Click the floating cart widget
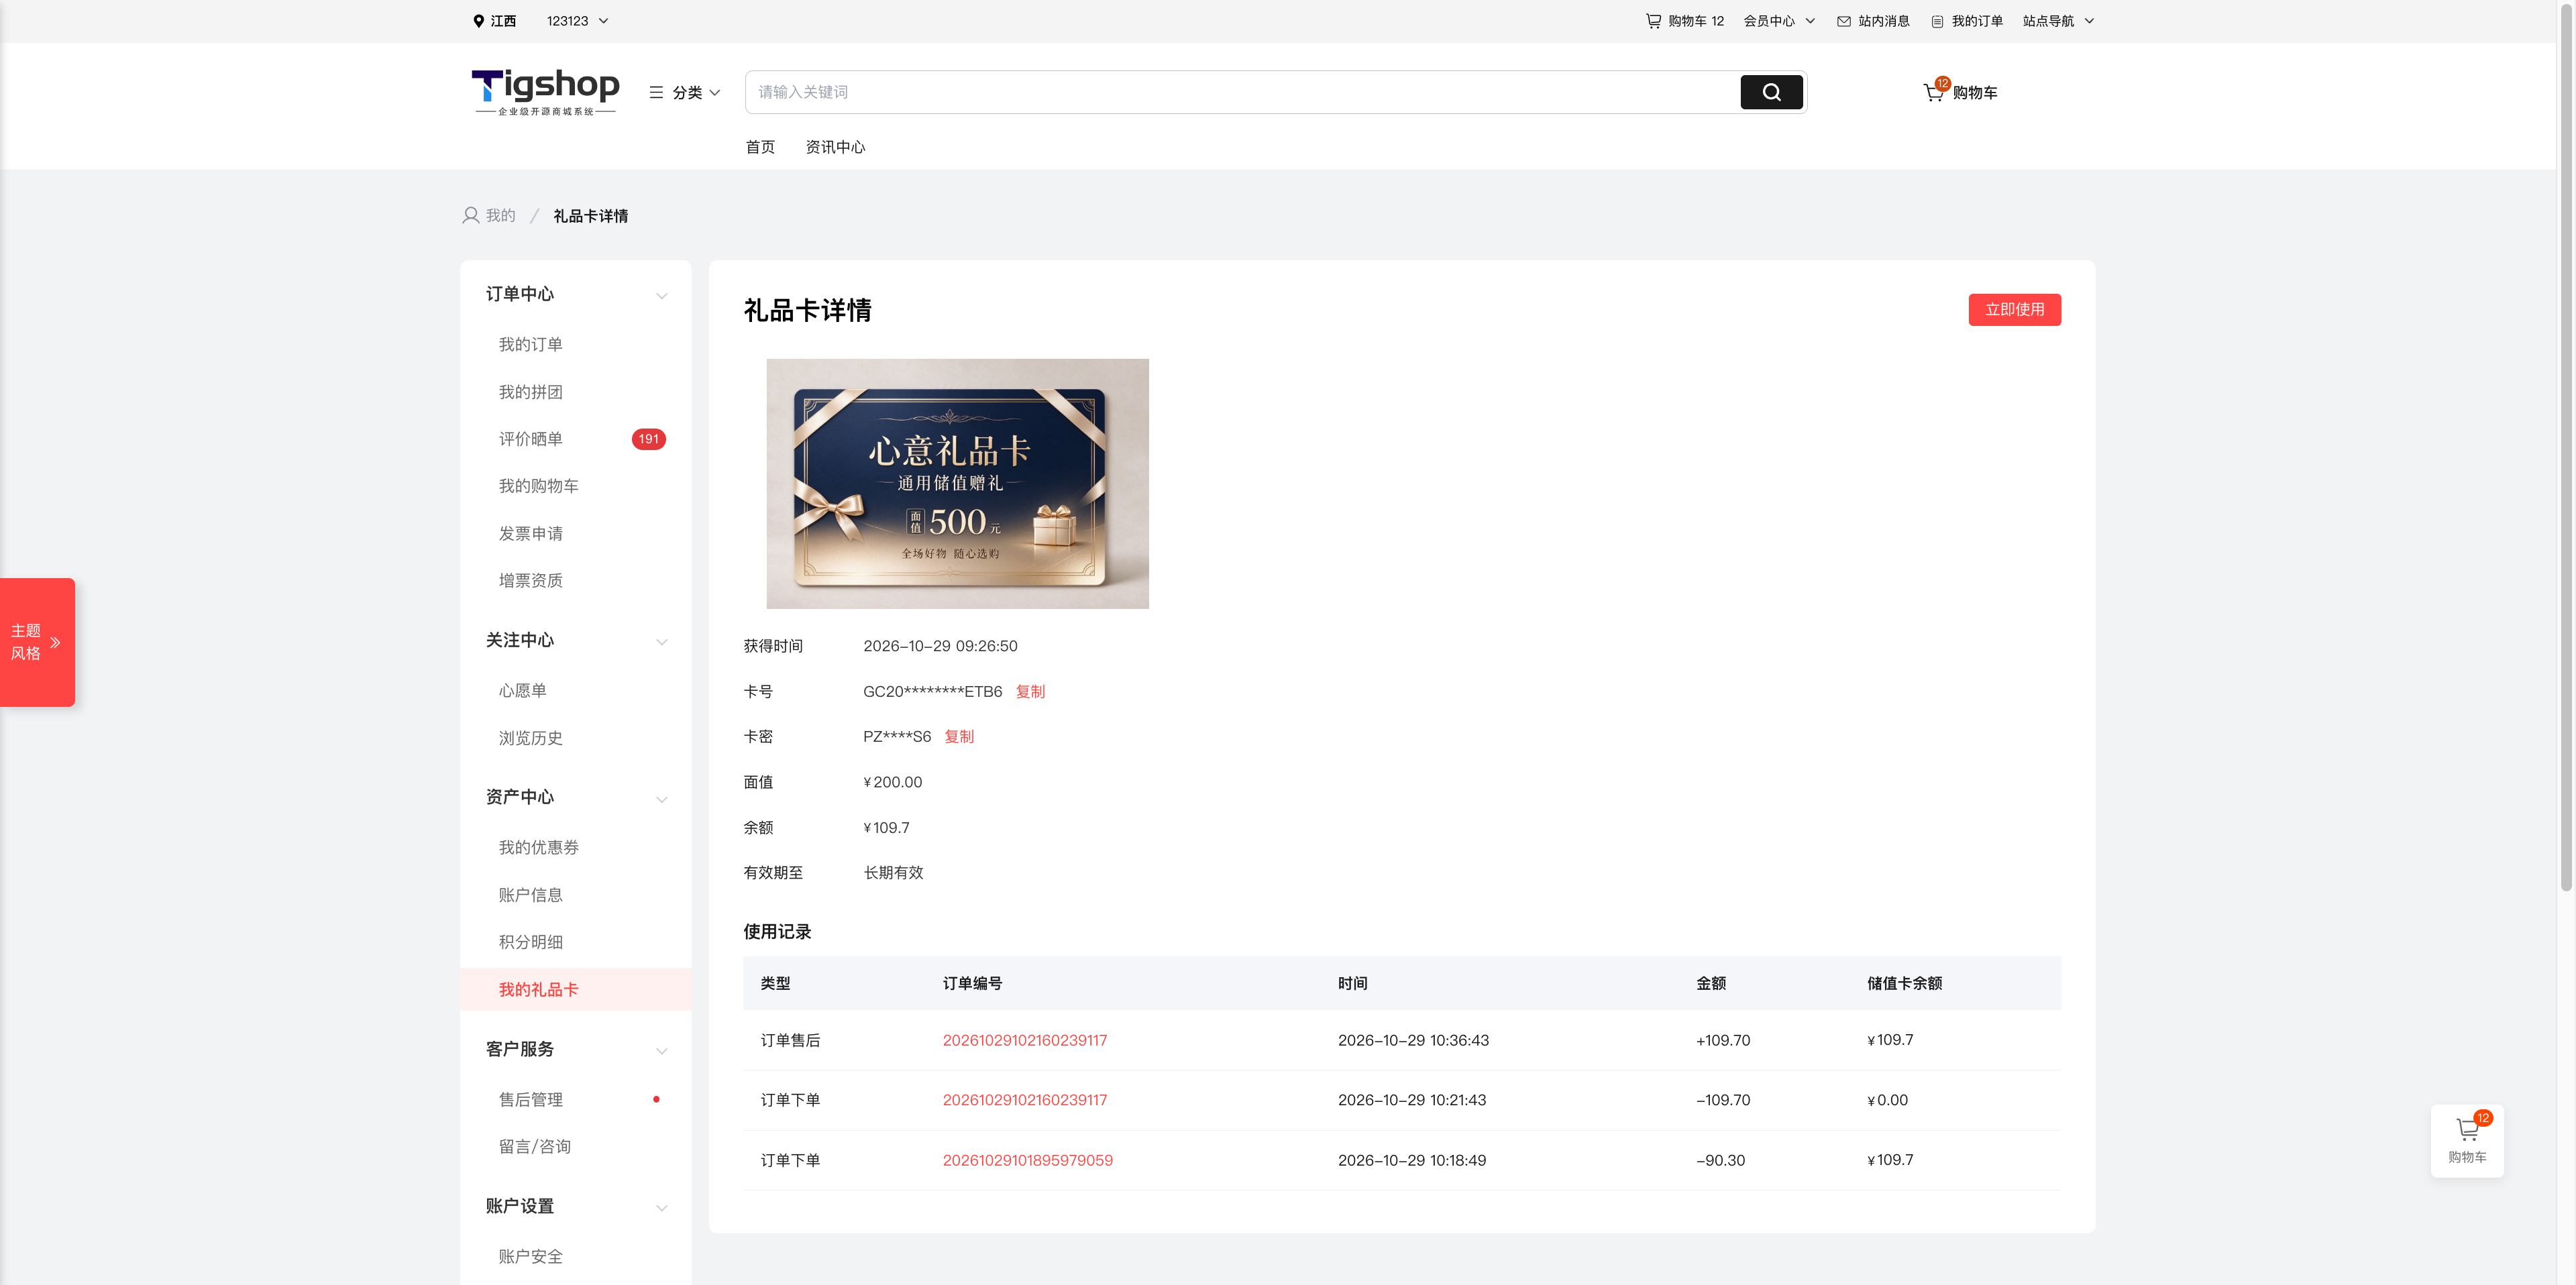Viewport: 2576px width, 1285px height. point(2467,1140)
